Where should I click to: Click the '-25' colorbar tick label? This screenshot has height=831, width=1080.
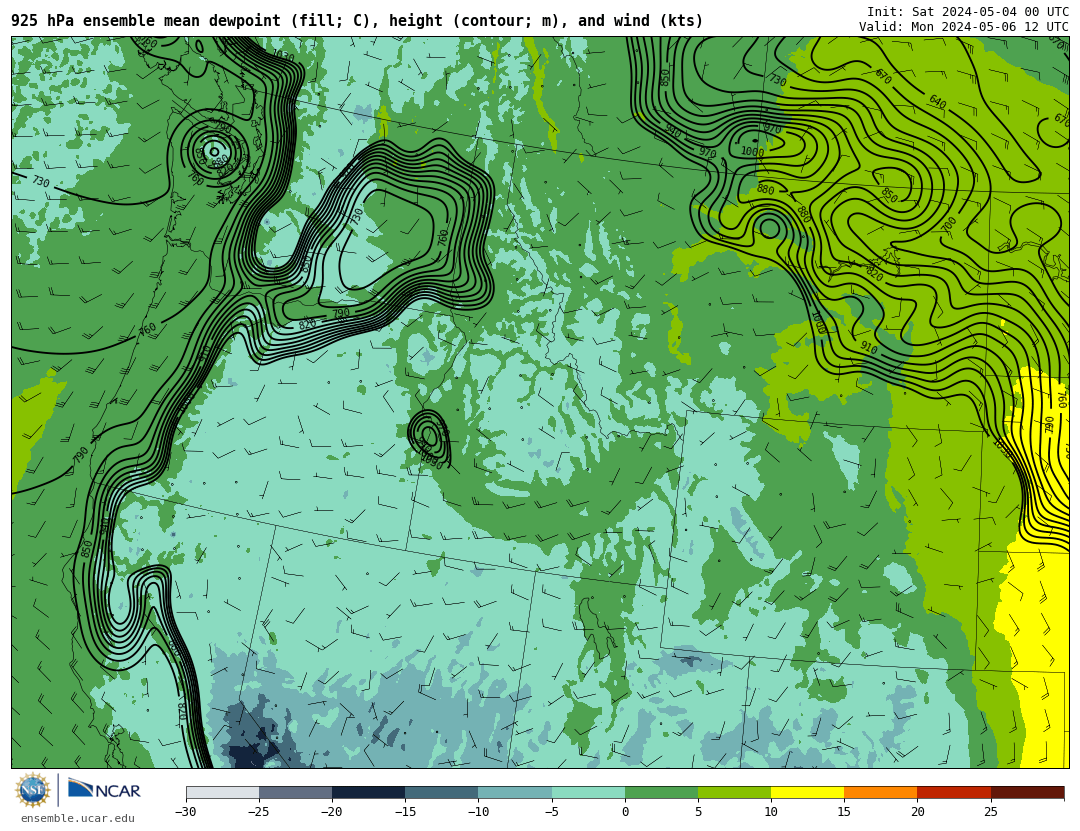pyautogui.click(x=258, y=812)
